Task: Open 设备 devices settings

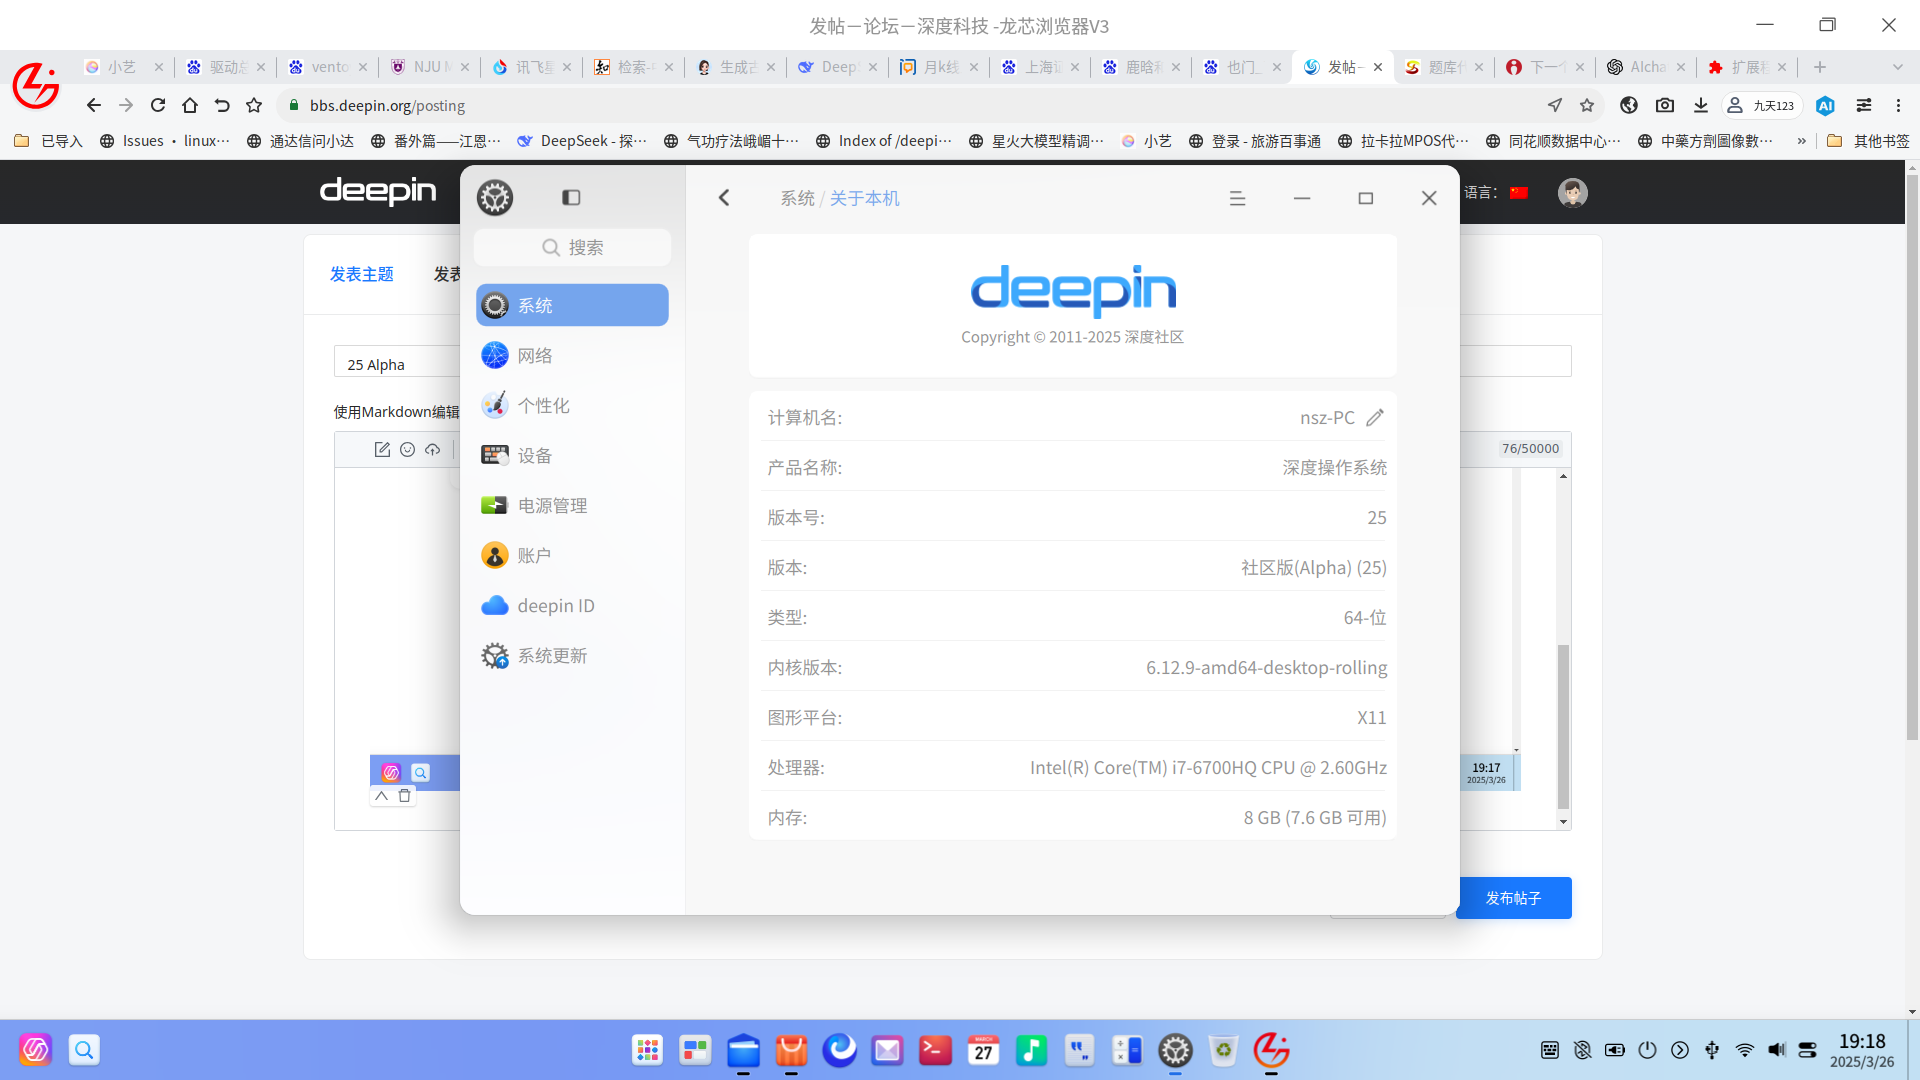Action: pos(572,455)
